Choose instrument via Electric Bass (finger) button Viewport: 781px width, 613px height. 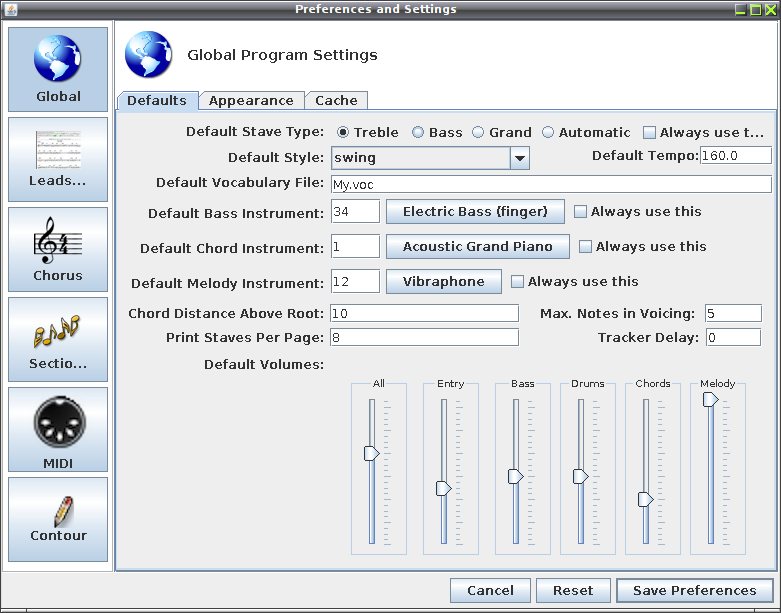tap(475, 212)
